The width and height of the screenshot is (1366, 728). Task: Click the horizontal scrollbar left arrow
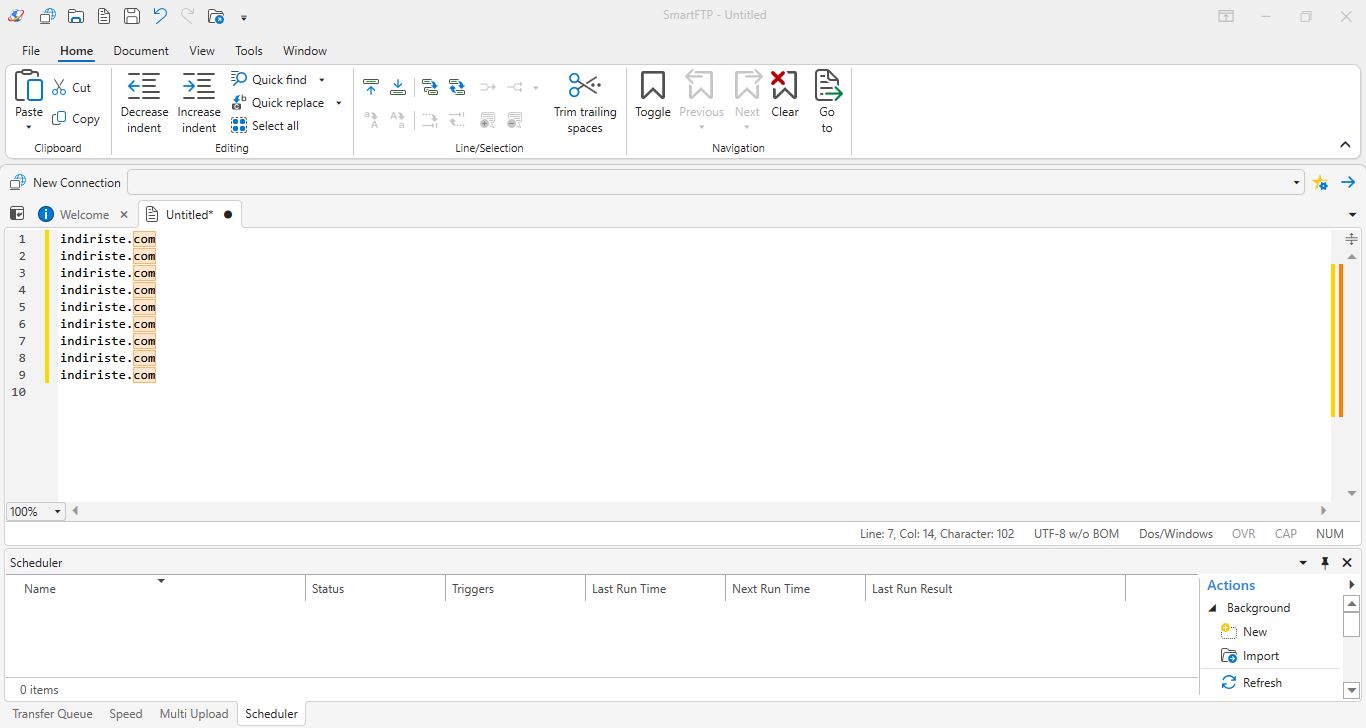pos(75,511)
